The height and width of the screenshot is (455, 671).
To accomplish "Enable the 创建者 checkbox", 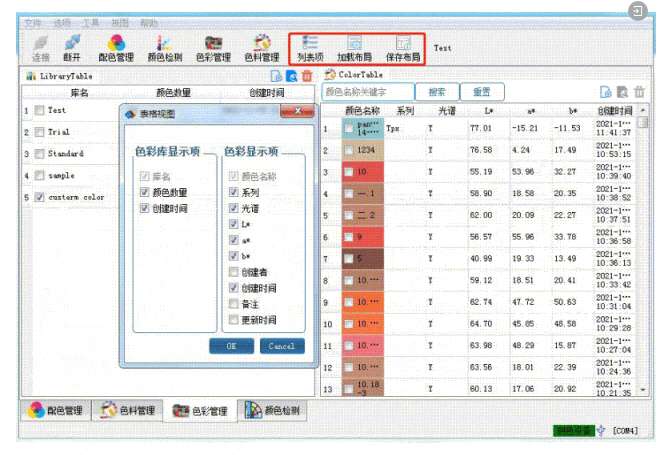I will point(233,272).
